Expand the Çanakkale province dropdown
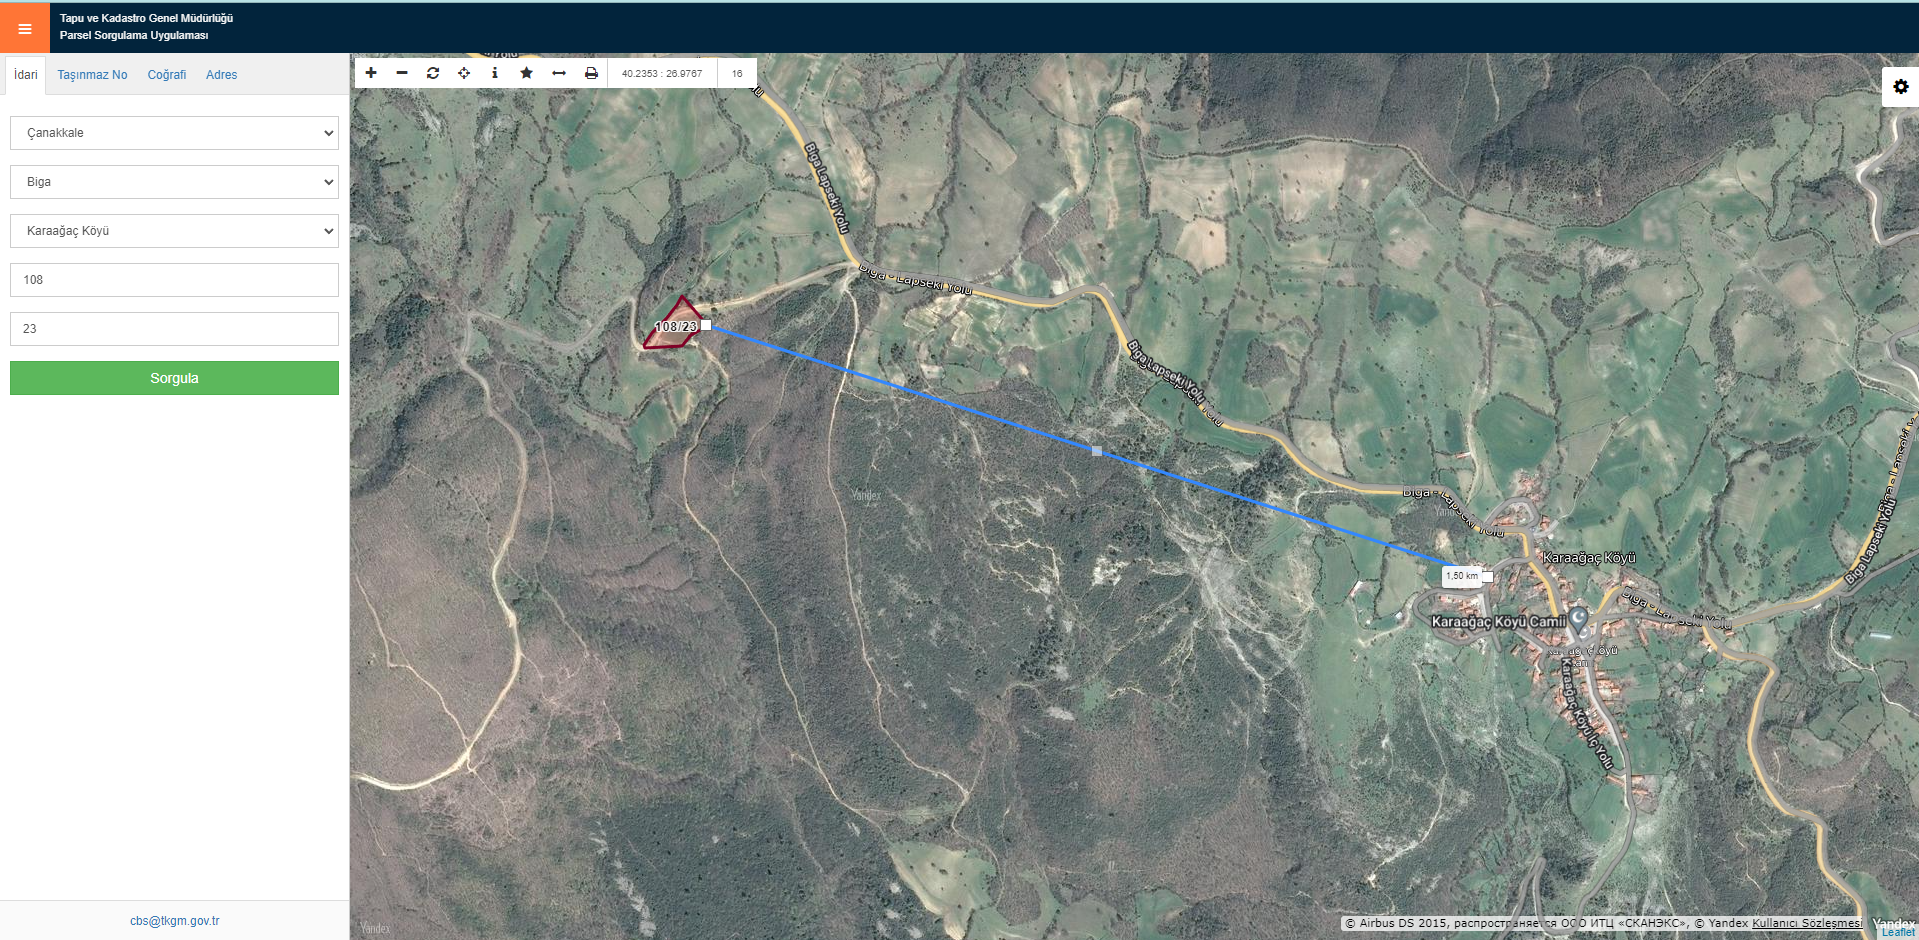Image resolution: width=1919 pixels, height=940 pixels. coord(174,133)
